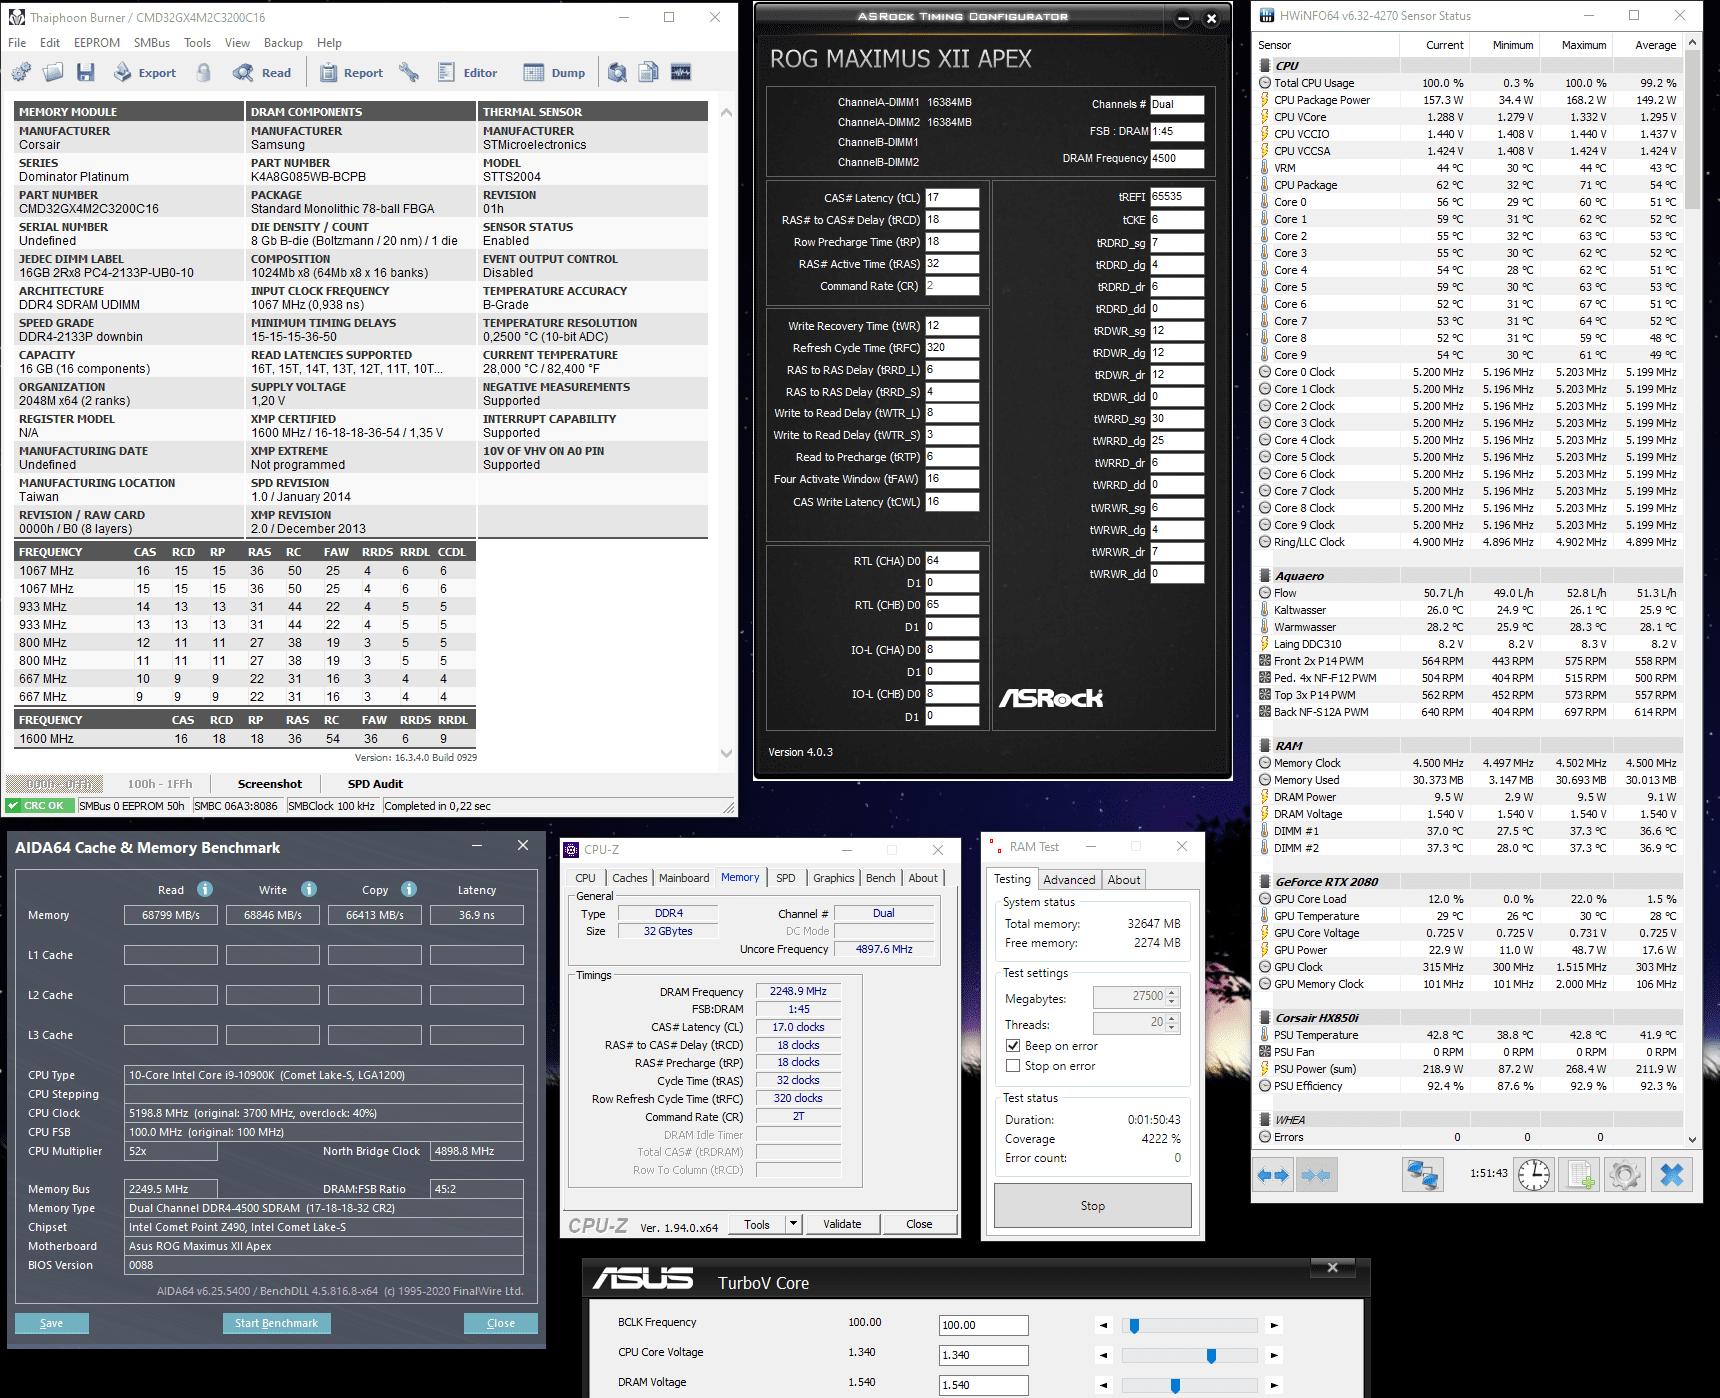
Task: Click the blue X icon in HWiNFO bottom bar
Action: pos(1671,1175)
